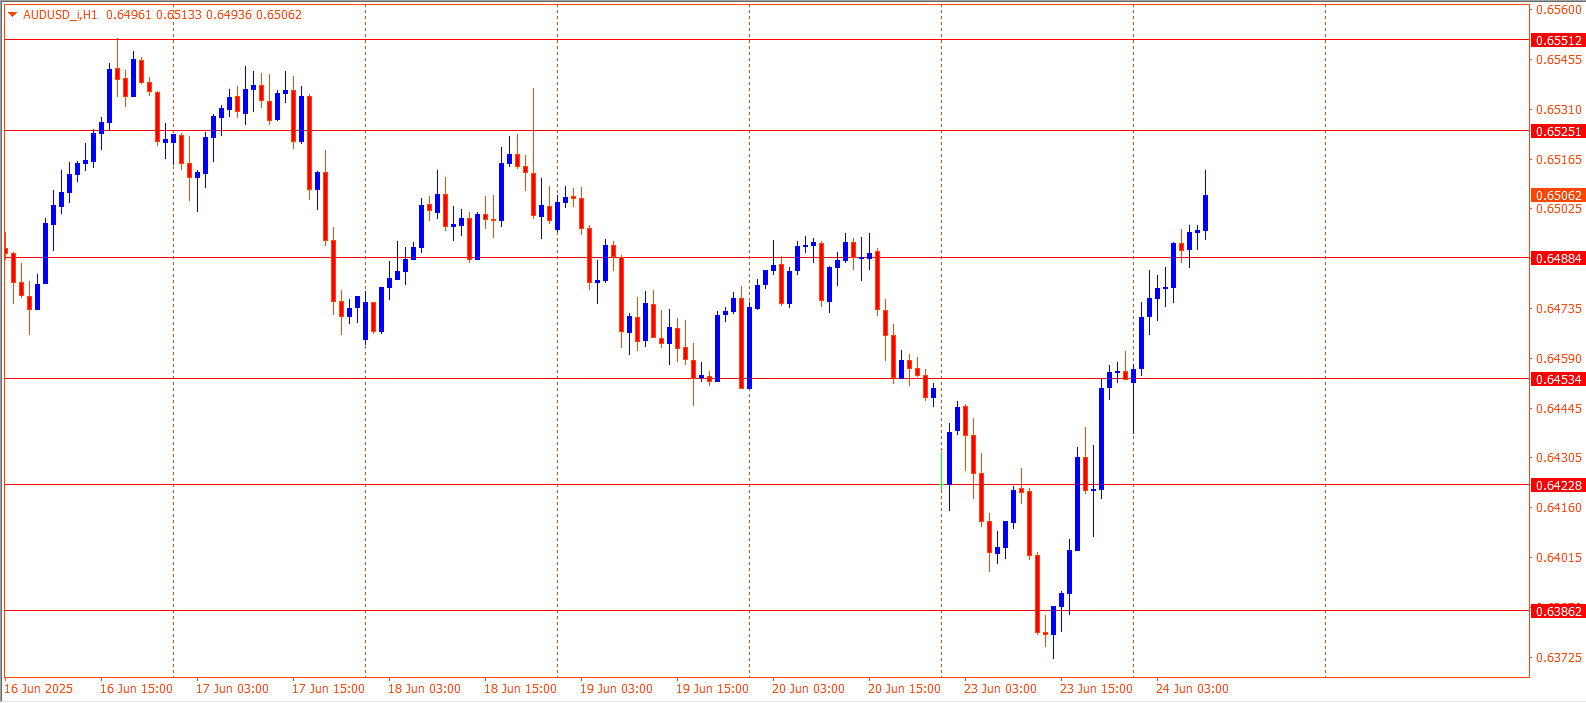Click the 0.64735 price scale value
The image size is (1586, 703).
1559,309
